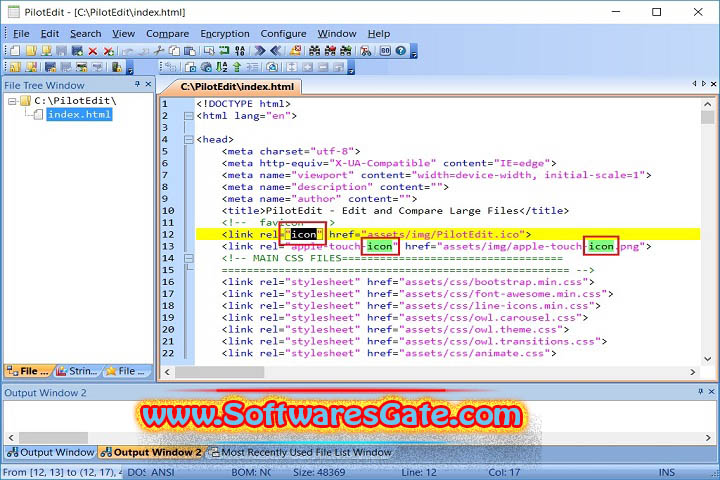
Task: Create a new file with the blank page icon
Action: [x=15, y=51]
